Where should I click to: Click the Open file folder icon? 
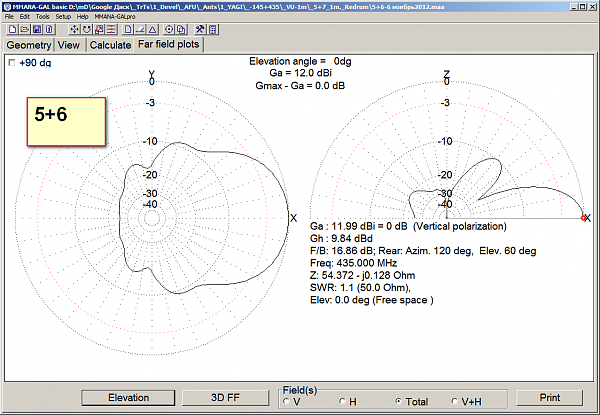click(25, 29)
